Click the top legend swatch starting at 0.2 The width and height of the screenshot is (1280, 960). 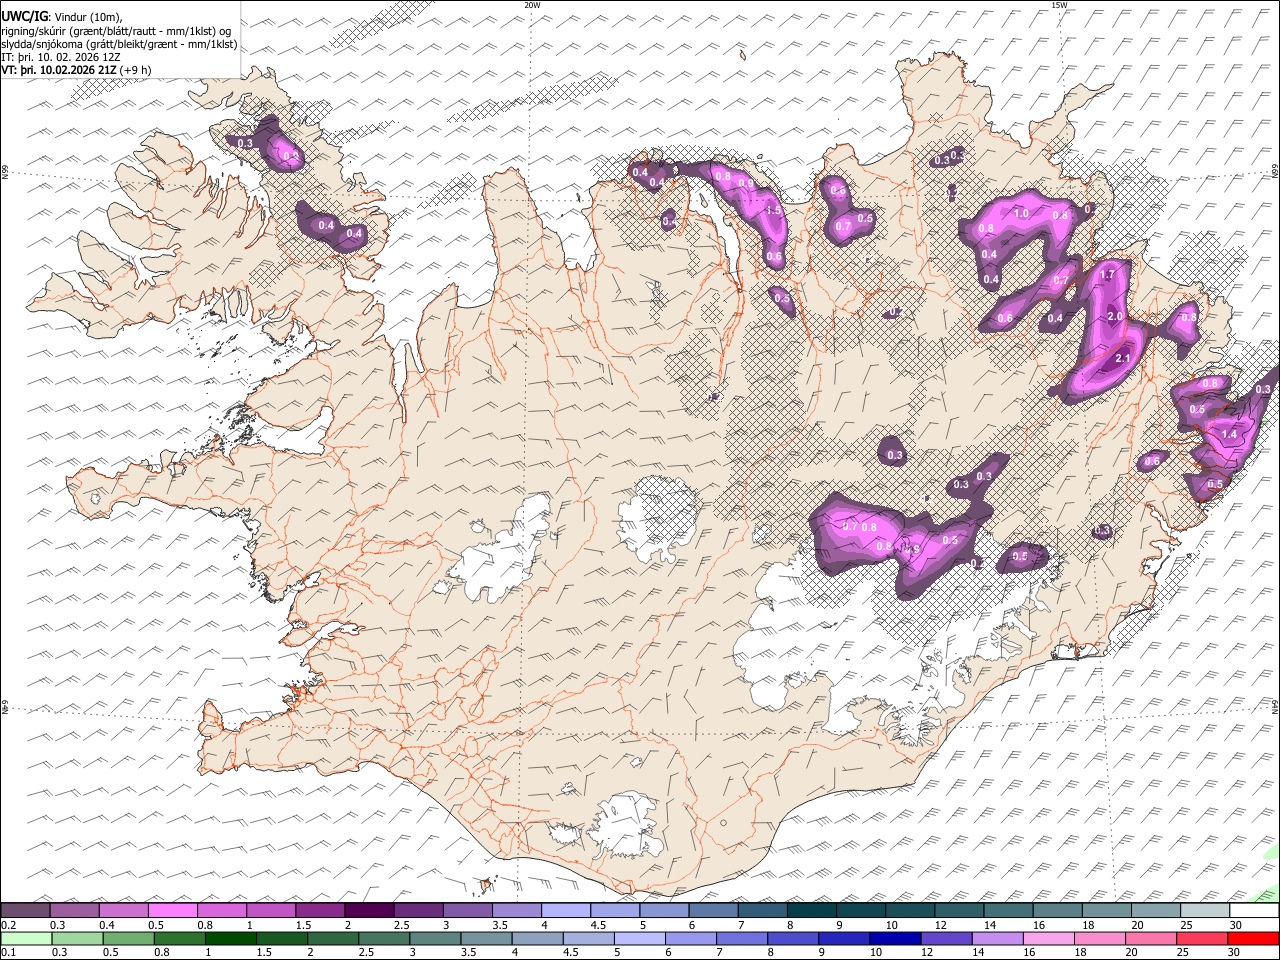tap(25, 911)
